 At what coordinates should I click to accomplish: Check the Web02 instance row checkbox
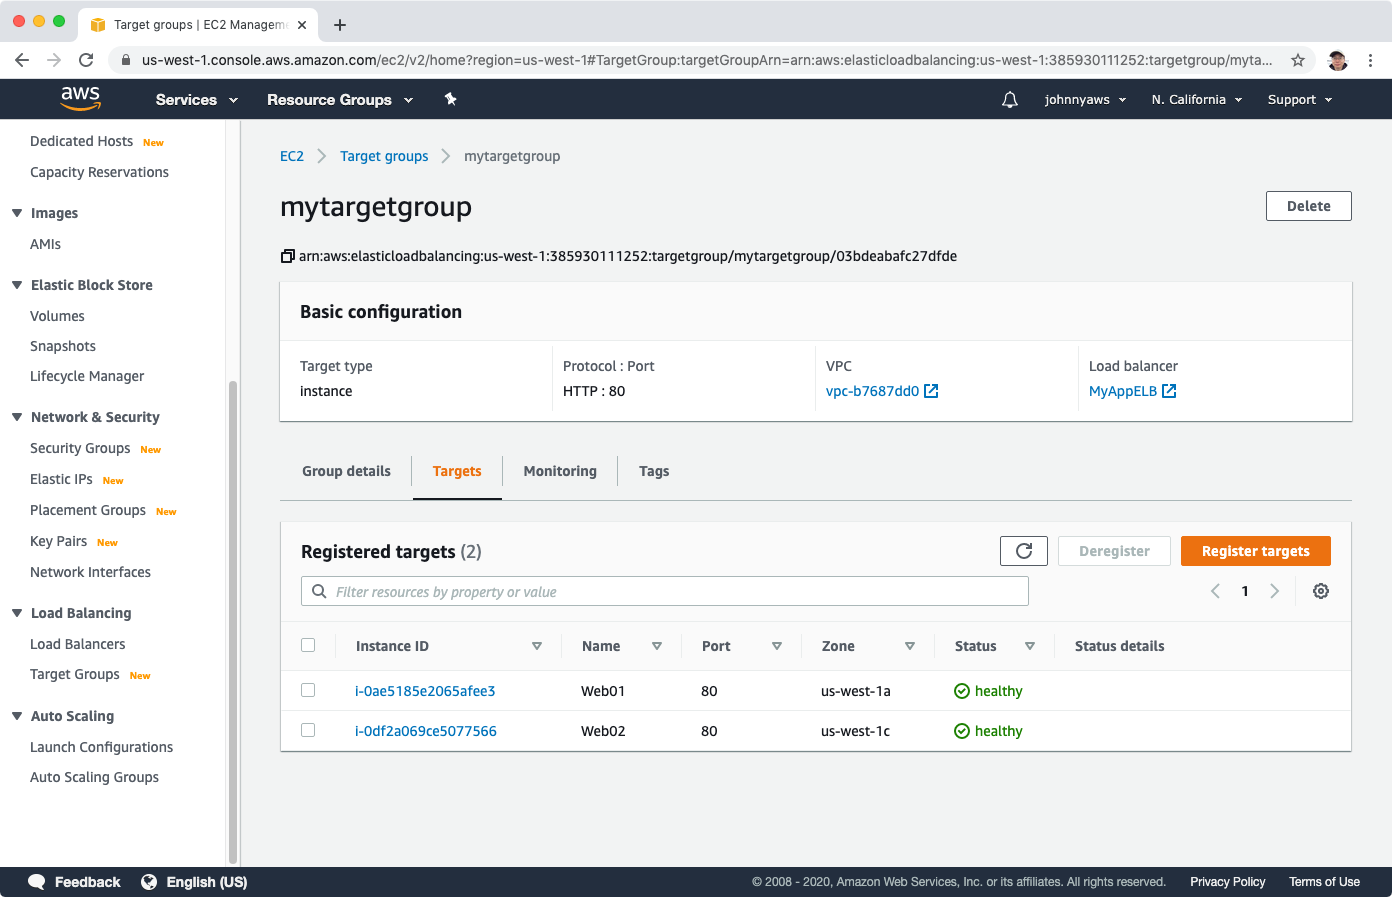pyautogui.click(x=308, y=730)
